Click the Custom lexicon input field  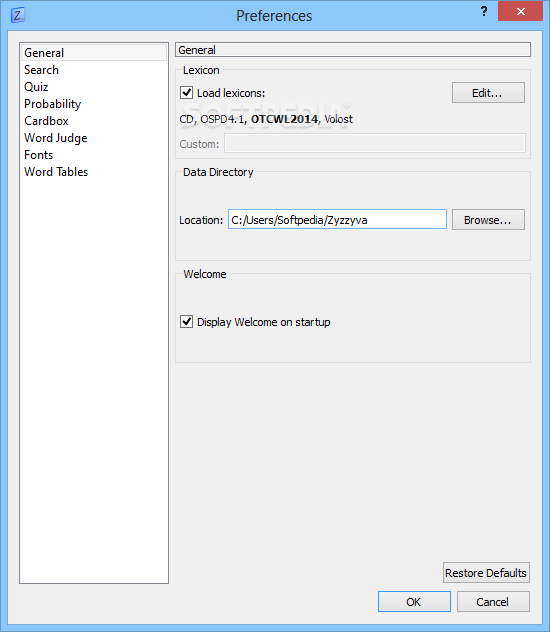point(375,143)
